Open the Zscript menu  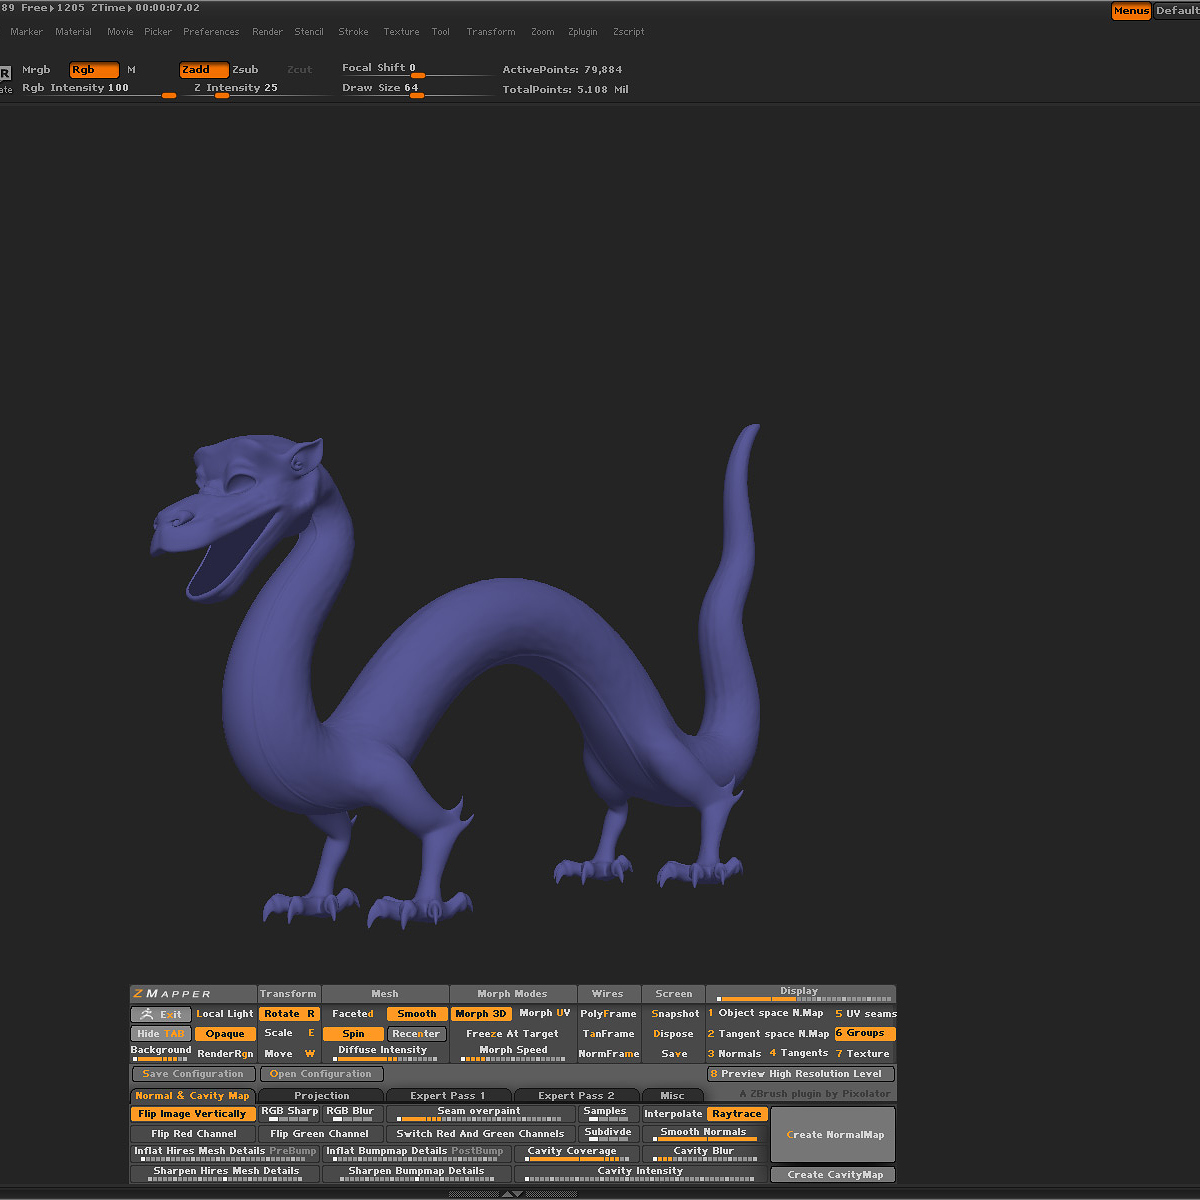click(629, 32)
